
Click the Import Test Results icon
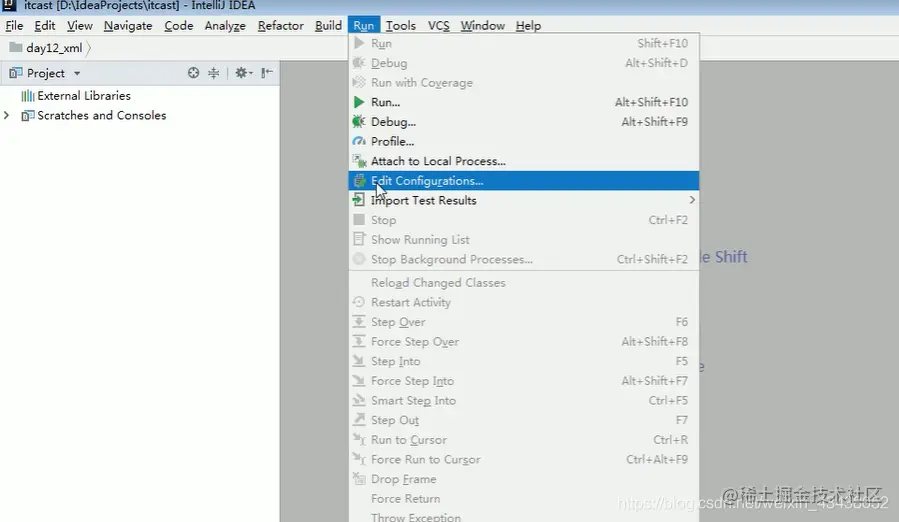click(359, 200)
